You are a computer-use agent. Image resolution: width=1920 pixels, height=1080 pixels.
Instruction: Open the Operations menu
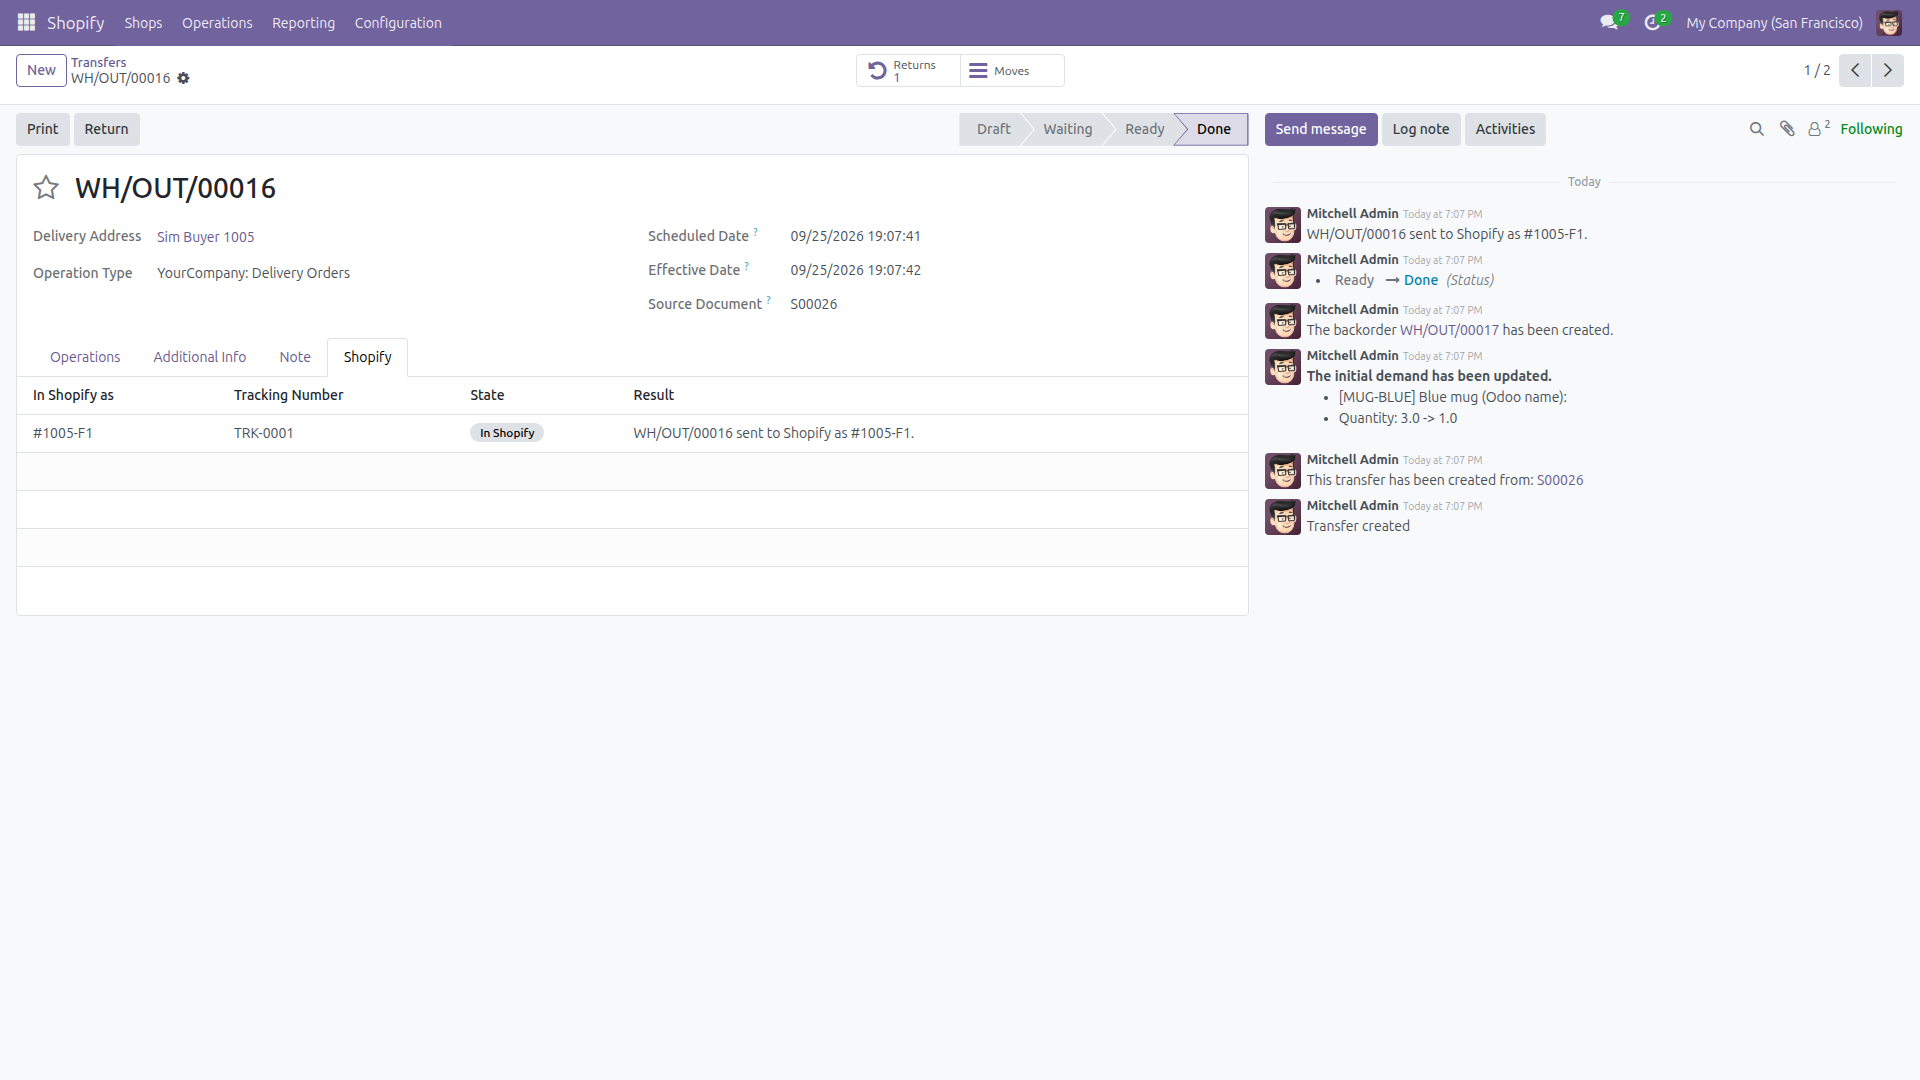[217, 22]
